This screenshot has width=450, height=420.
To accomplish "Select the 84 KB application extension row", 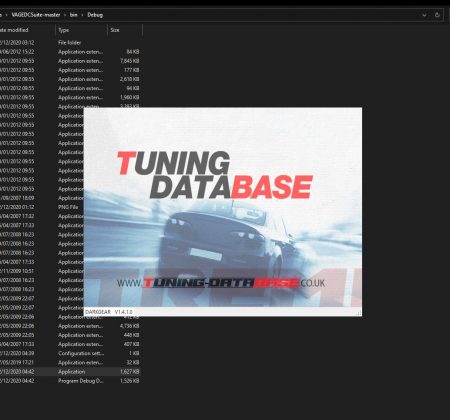I will [x=70, y=52].
